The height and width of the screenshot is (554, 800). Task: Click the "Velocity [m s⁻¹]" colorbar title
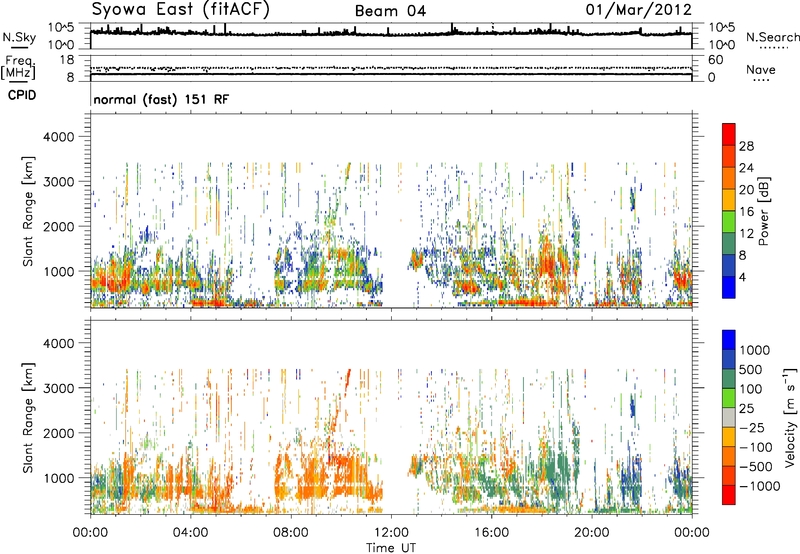point(790,417)
